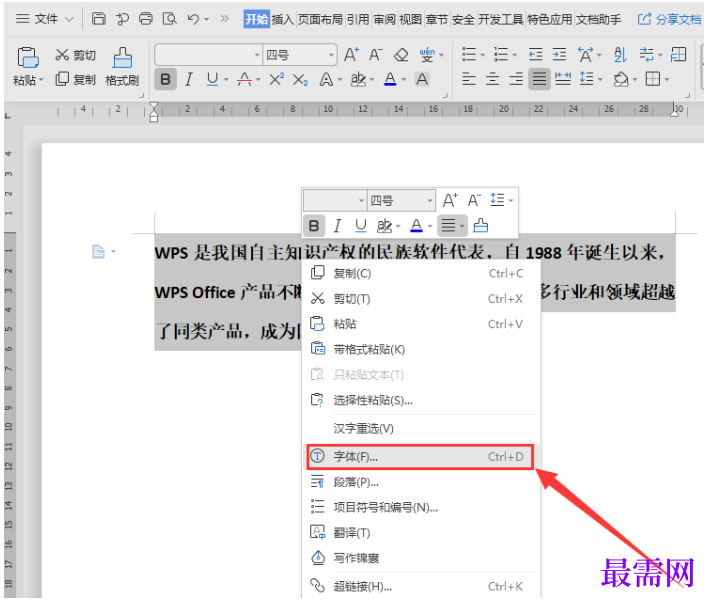Choose 字体(F)... from context menu
Image resolution: width=713 pixels, height=604 pixels.
point(420,457)
